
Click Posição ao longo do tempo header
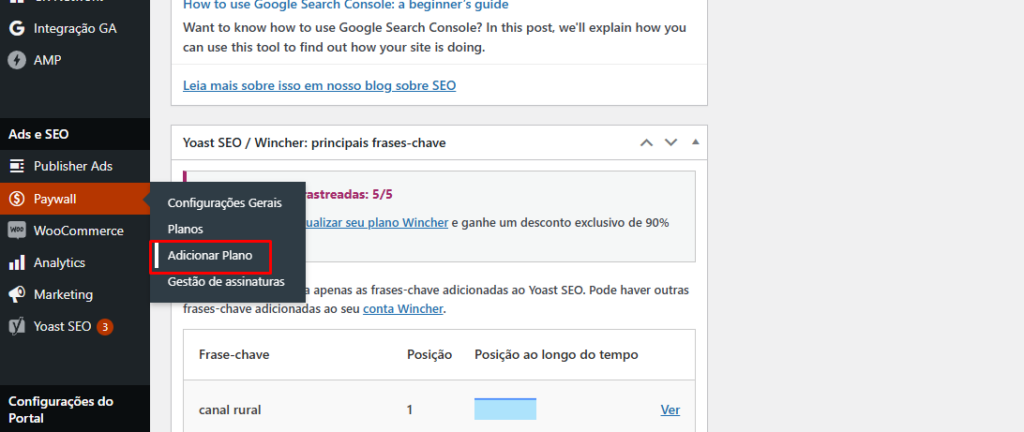pos(556,354)
